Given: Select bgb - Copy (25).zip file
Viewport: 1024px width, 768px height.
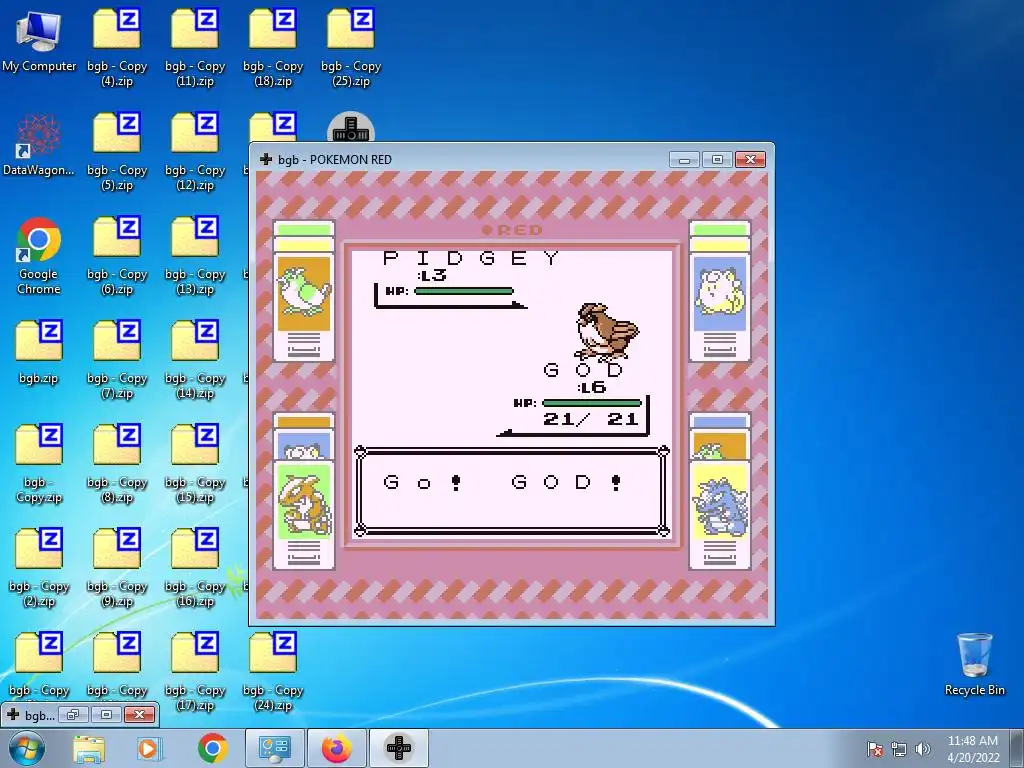Looking at the screenshot, I should click(x=351, y=47).
